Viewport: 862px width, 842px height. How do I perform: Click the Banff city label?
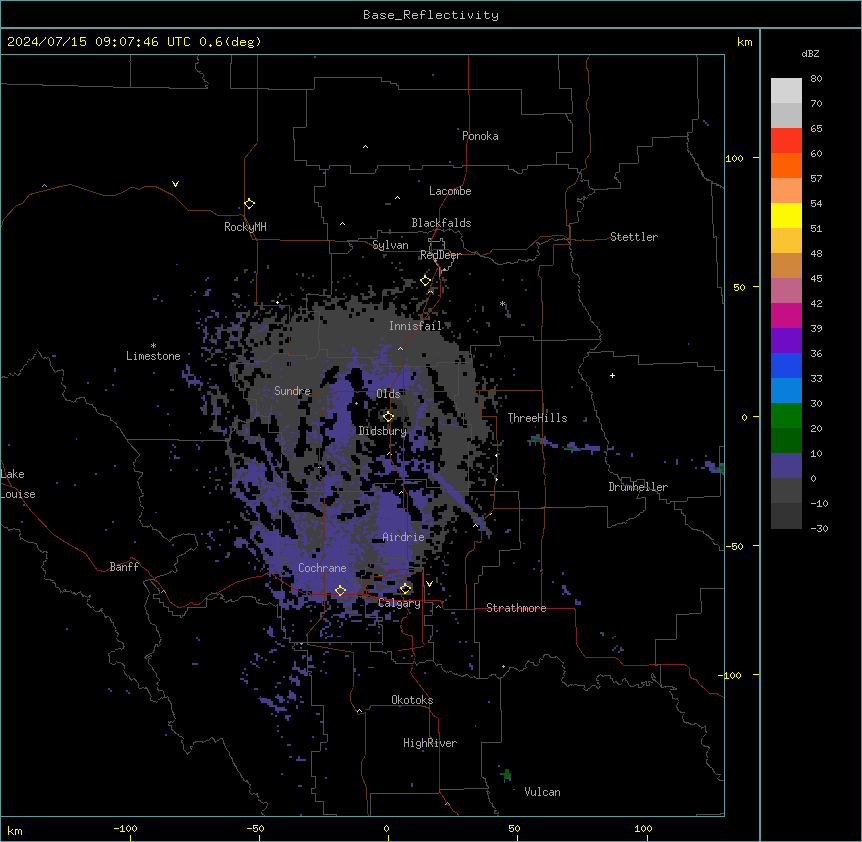124,567
